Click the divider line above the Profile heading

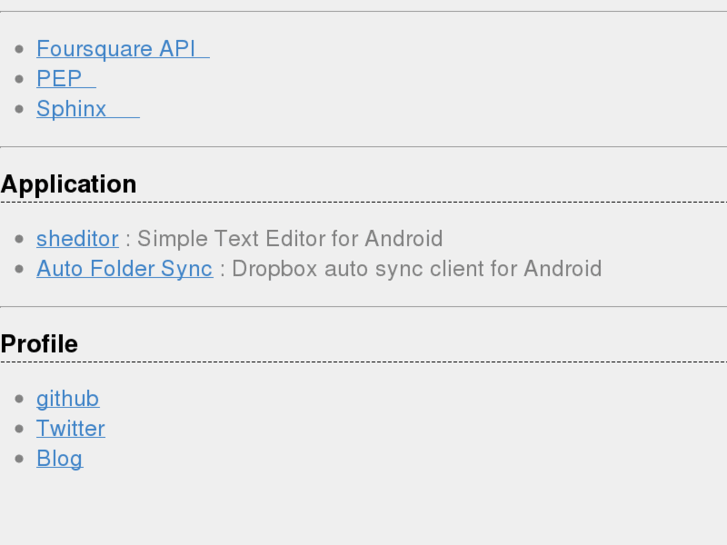363,307
